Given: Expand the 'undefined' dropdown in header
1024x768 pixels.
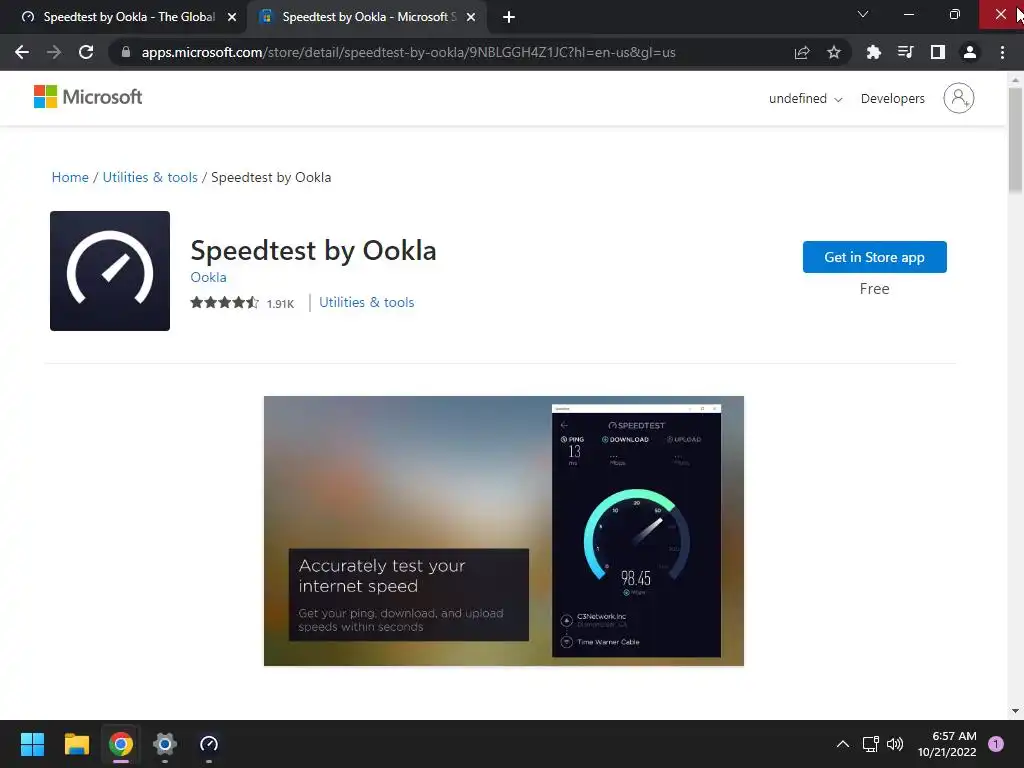Looking at the screenshot, I should tap(805, 99).
